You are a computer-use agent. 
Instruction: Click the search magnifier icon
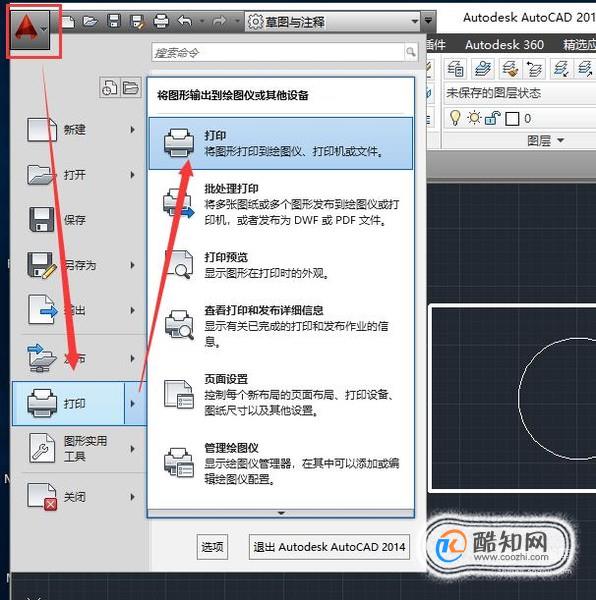[410, 52]
